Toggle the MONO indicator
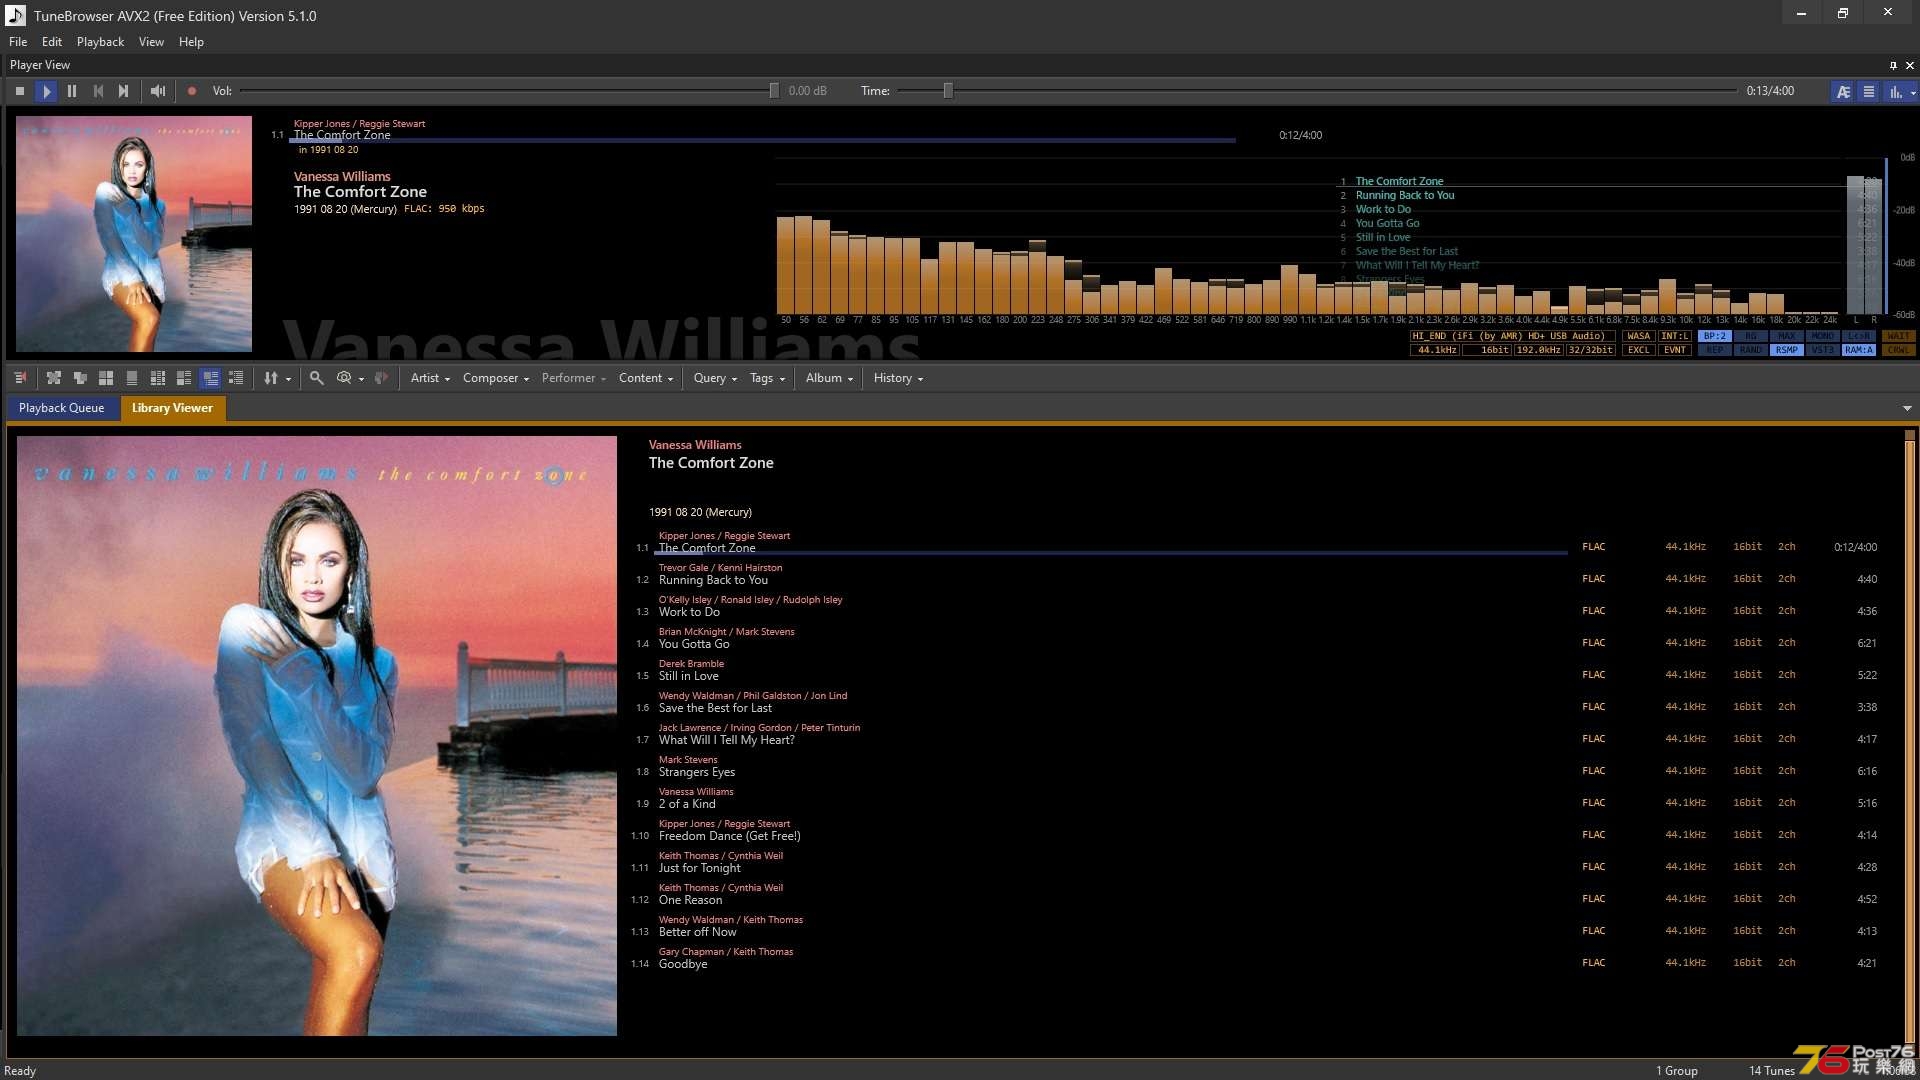Image resolution: width=1920 pixels, height=1080 pixels. tap(1823, 336)
